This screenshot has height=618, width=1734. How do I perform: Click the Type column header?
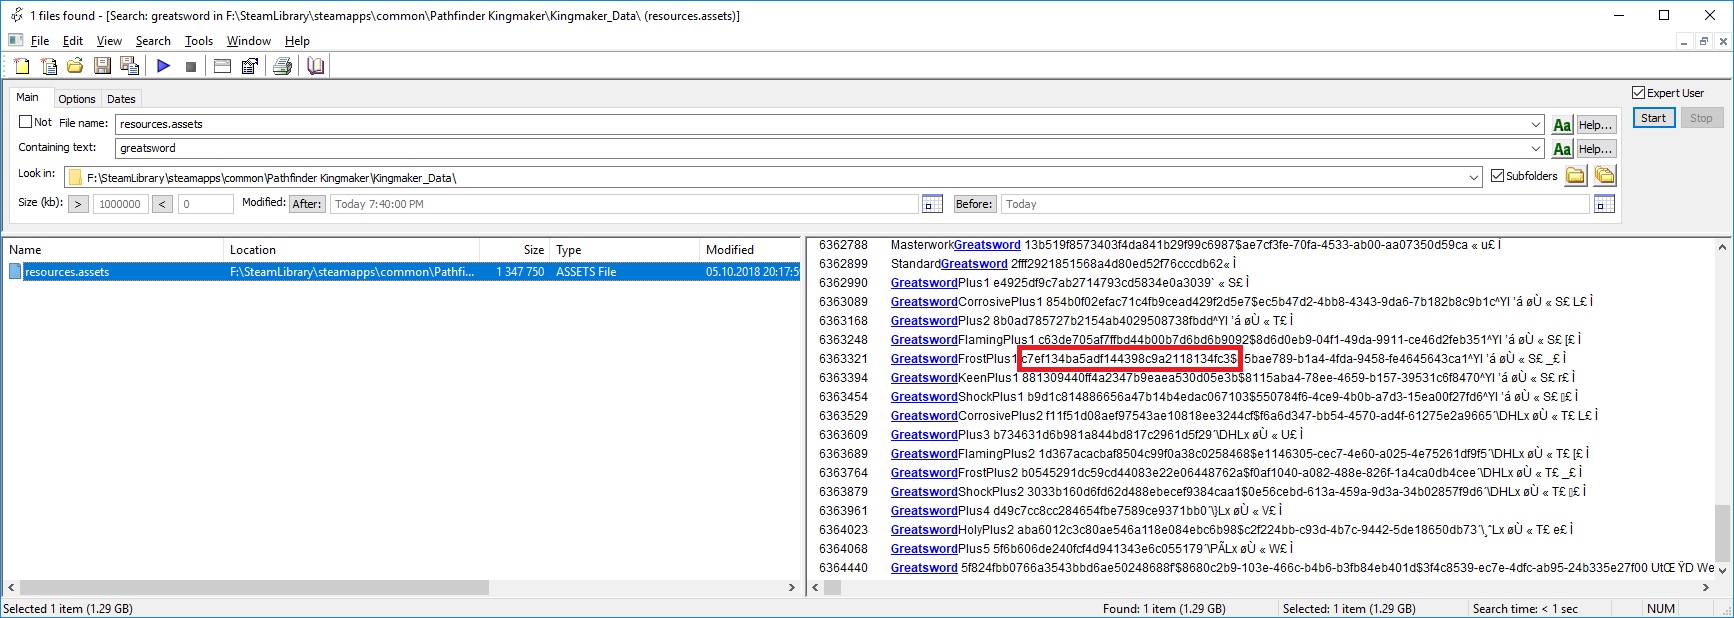(x=624, y=250)
